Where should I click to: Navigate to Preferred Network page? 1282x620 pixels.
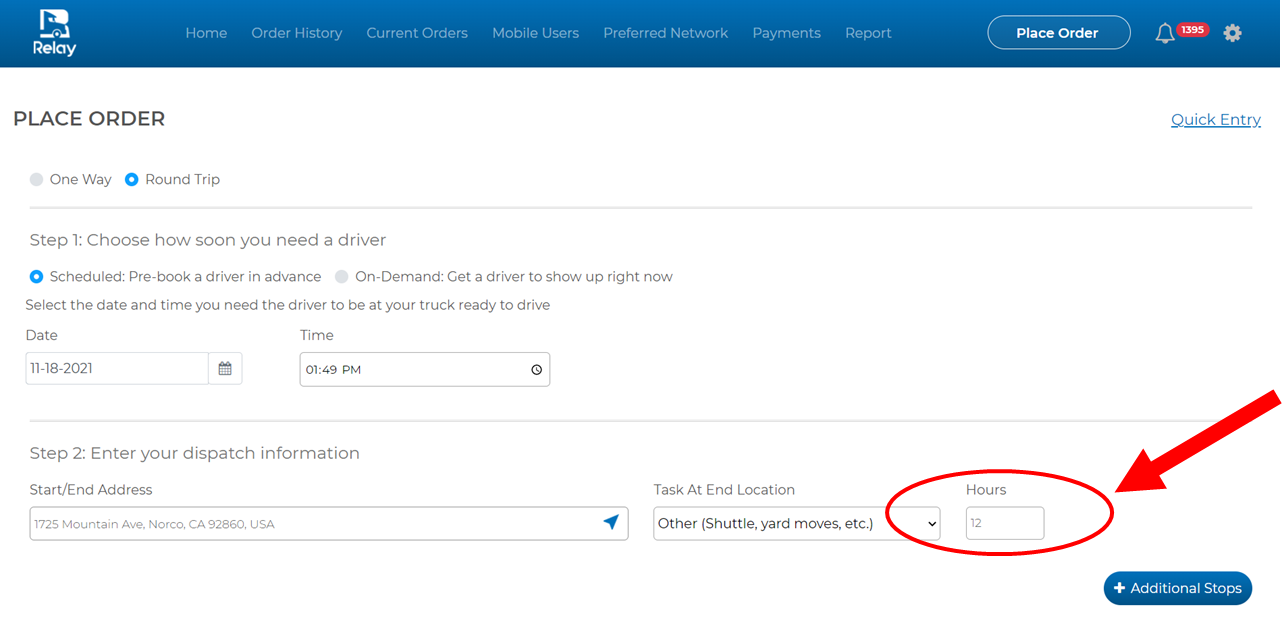tap(665, 33)
